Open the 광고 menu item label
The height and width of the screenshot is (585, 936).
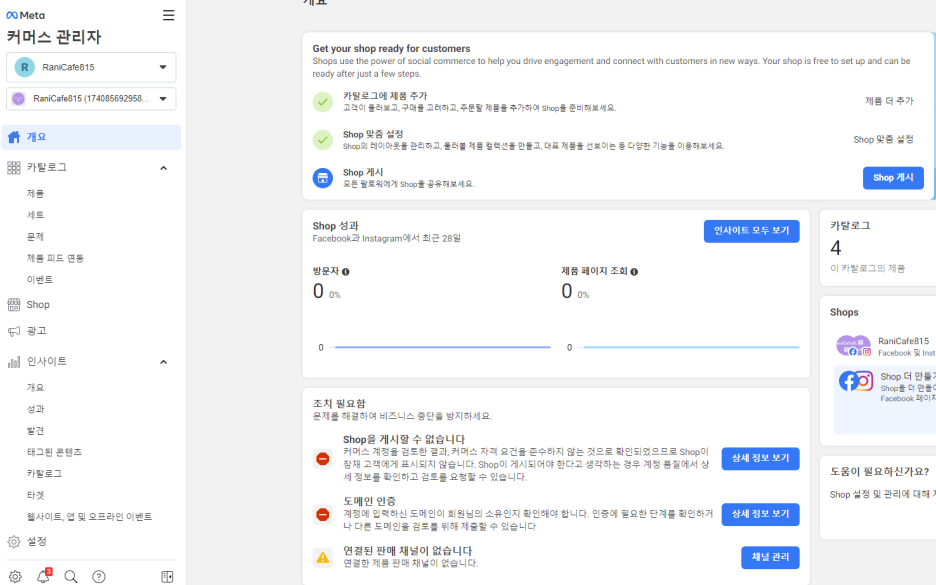(36, 331)
